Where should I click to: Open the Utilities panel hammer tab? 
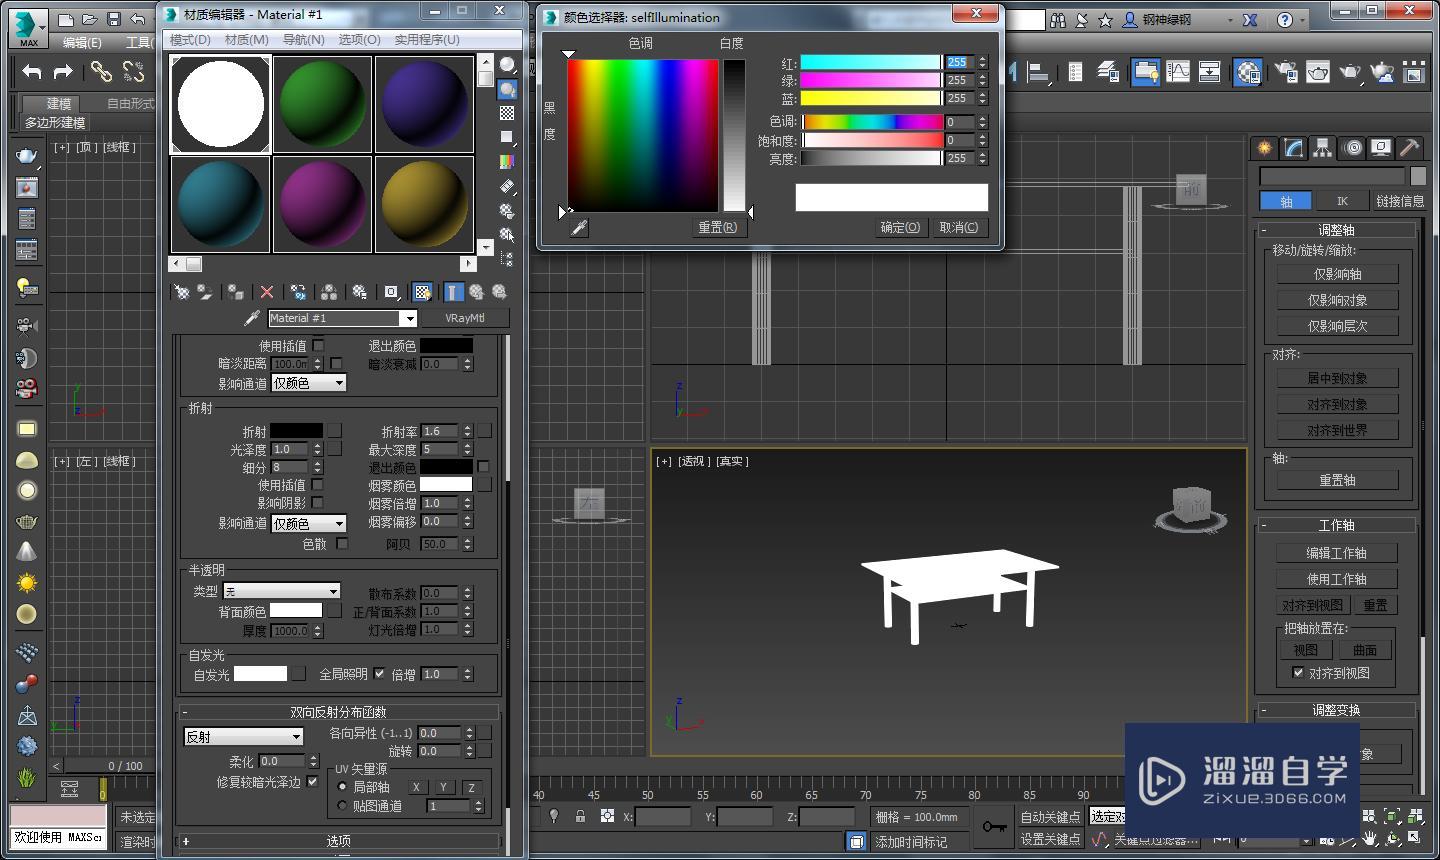pyautogui.click(x=1409, y=148)
